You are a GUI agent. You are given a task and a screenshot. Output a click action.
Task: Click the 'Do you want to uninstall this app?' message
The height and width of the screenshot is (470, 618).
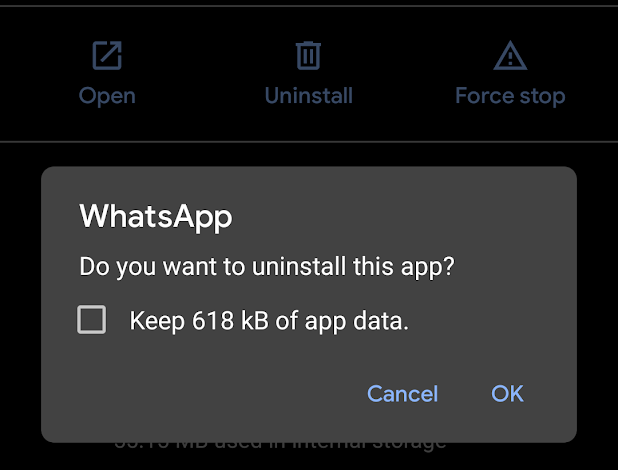[x=268, y=269]
